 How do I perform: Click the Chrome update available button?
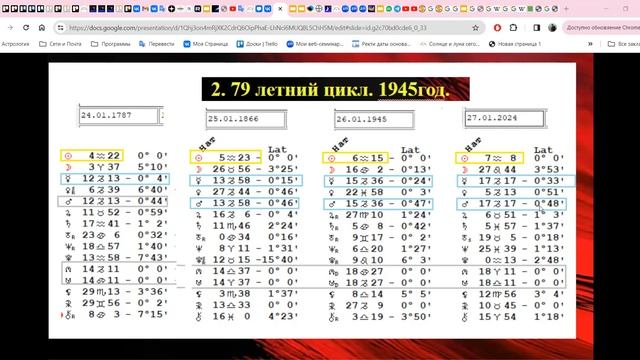point(602,28)
